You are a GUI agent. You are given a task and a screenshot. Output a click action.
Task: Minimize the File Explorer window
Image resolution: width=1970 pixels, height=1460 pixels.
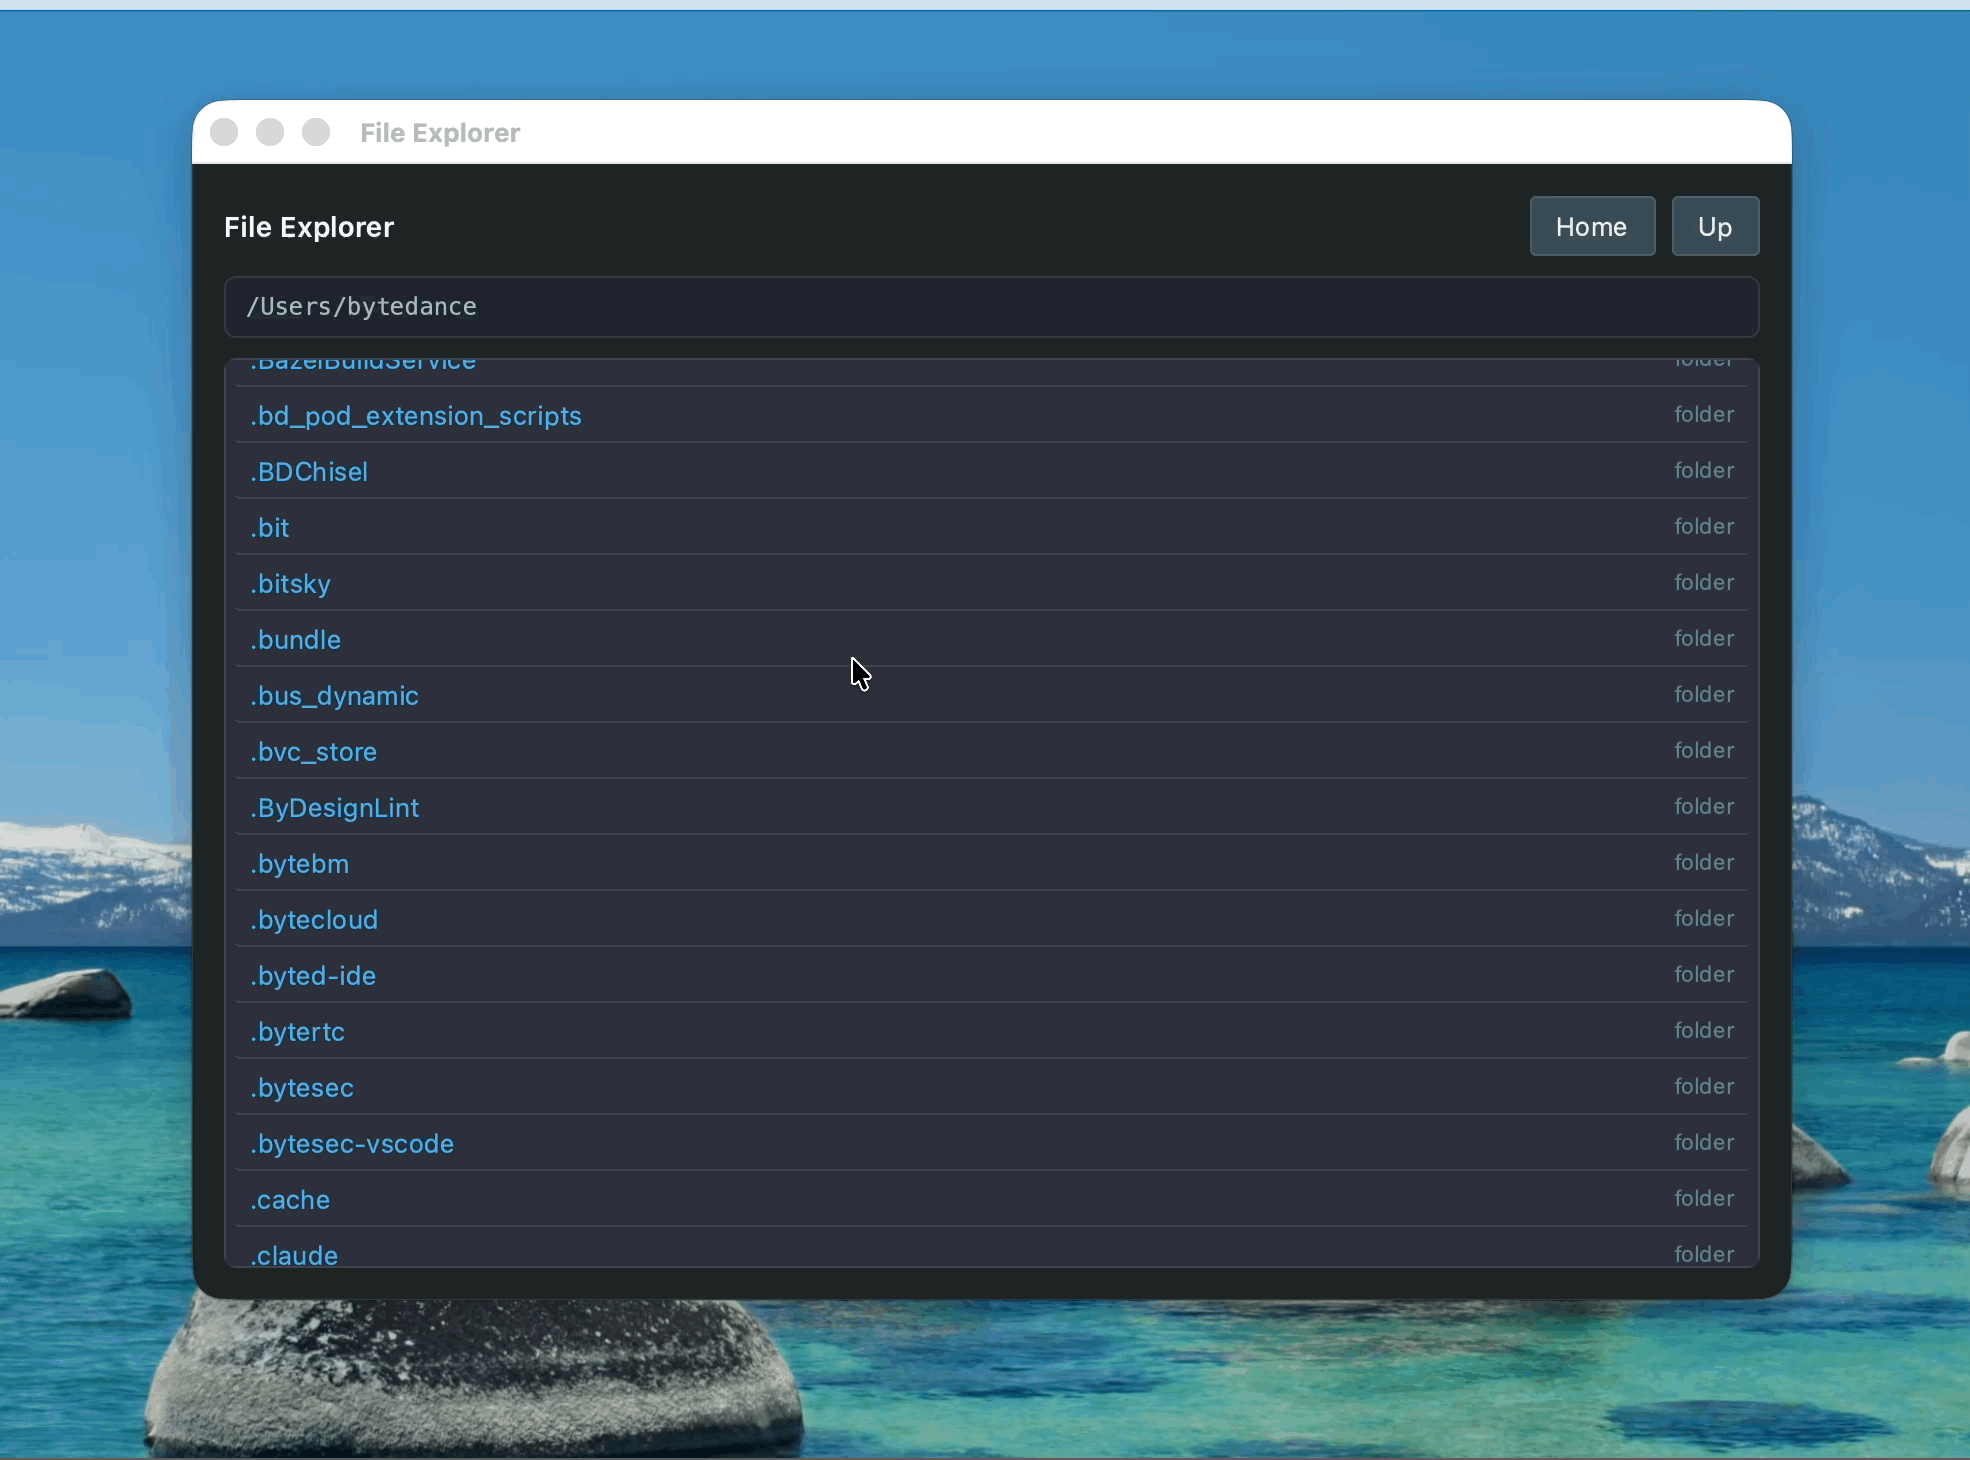pyautogui.click(x=270, y=132)
